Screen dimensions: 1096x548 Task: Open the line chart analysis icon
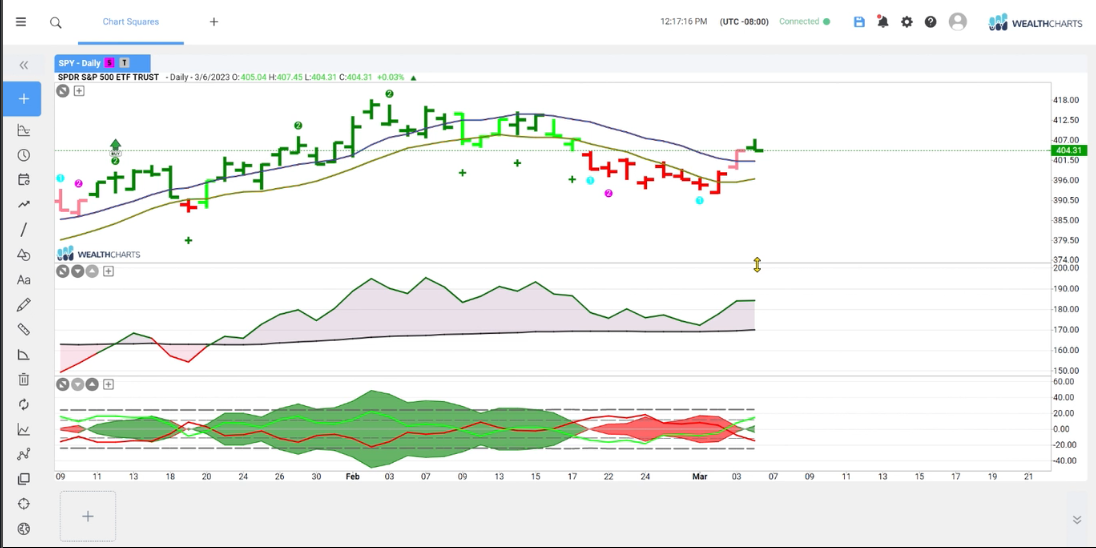point(24,430)
